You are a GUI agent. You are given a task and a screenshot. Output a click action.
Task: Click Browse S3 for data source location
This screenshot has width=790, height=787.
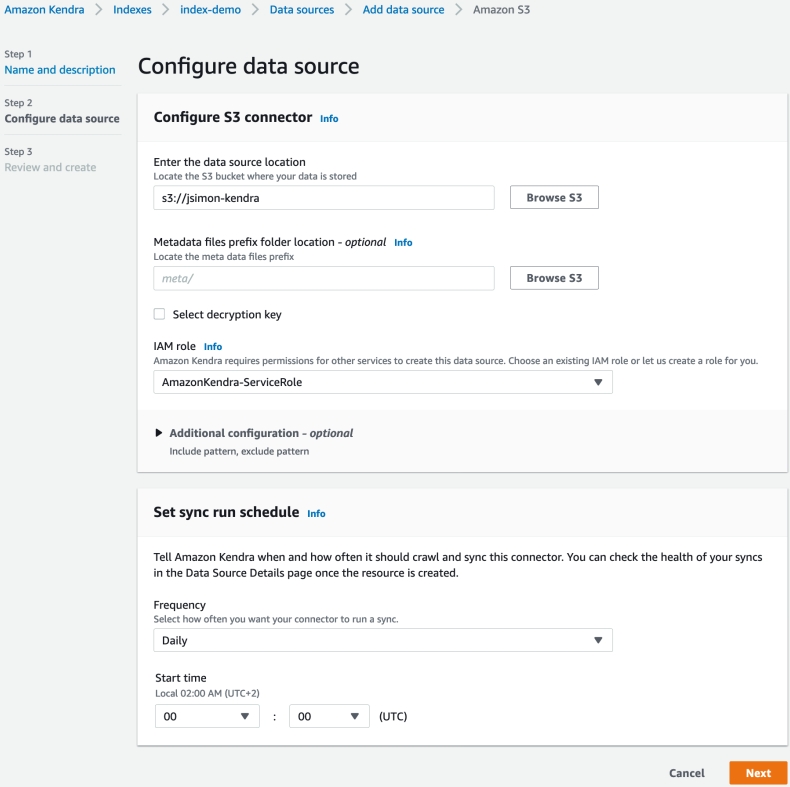click(554, 198)
